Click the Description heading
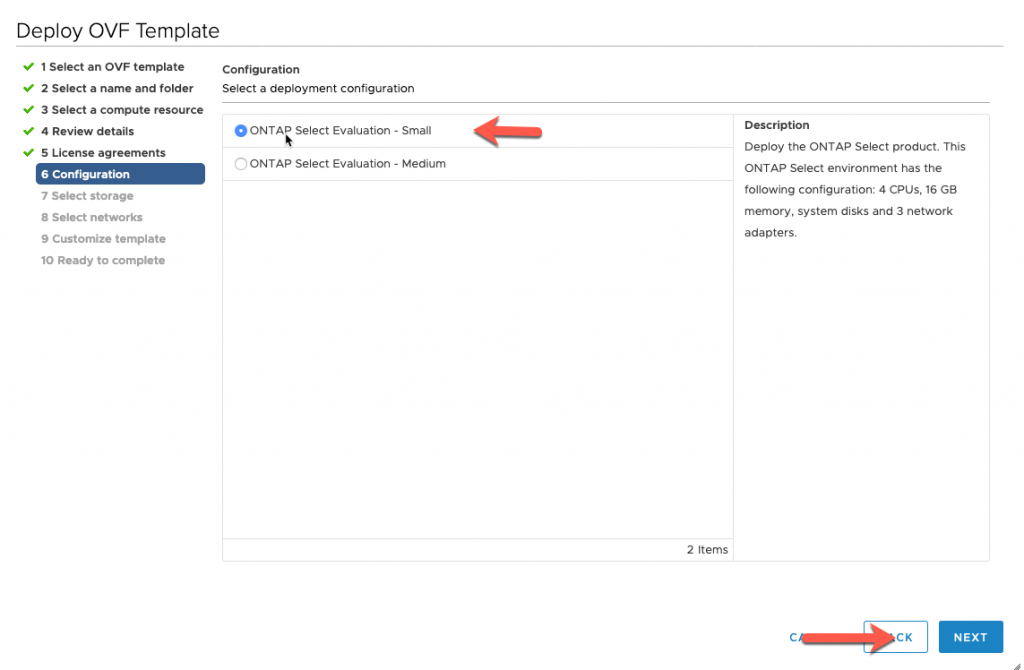The image size is (1024, 670). [776, 125]
